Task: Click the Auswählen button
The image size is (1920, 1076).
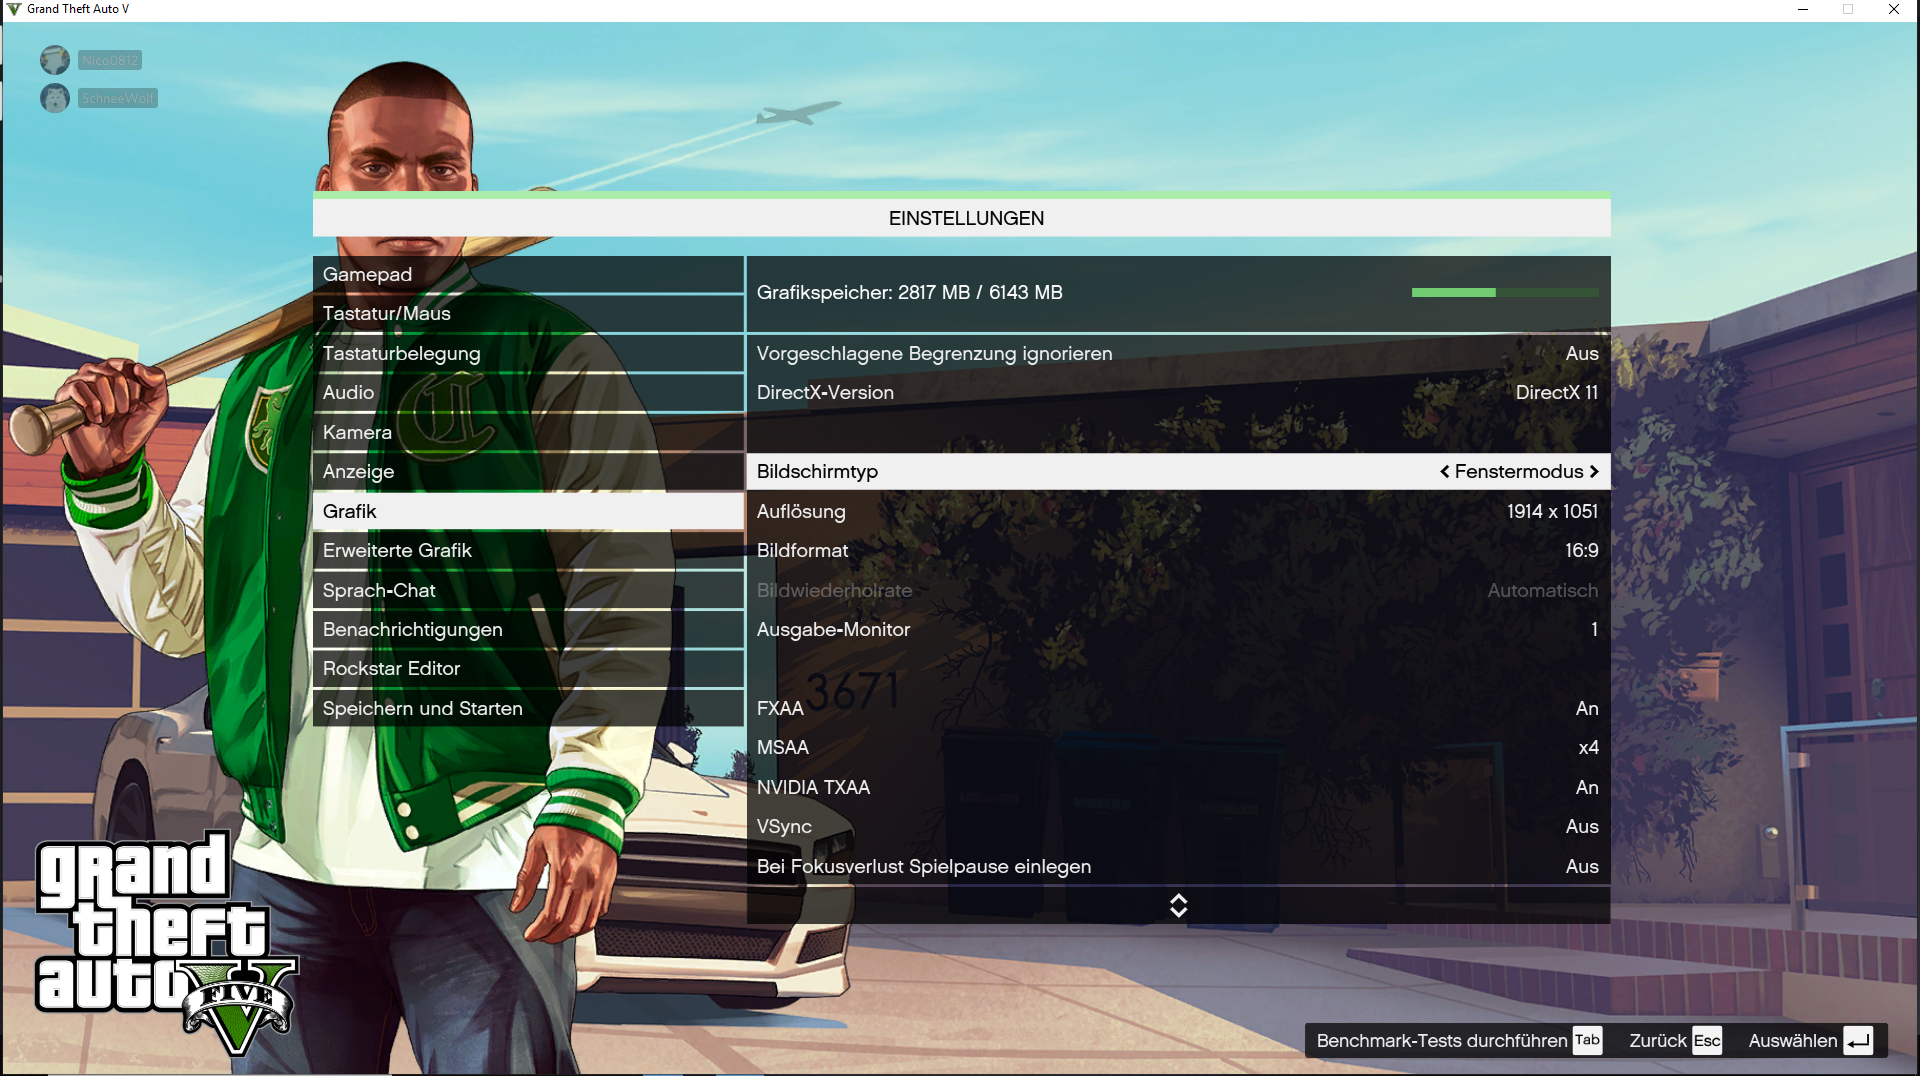Action: tap(1792, 1041)
